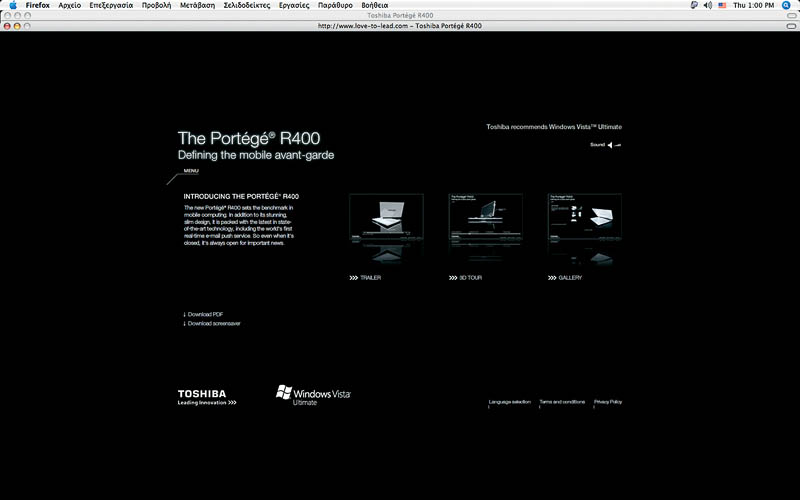Image resolution: width=800 pixels, height=500 pixels.
Task: Open the page MENU label
Action: 191,171
